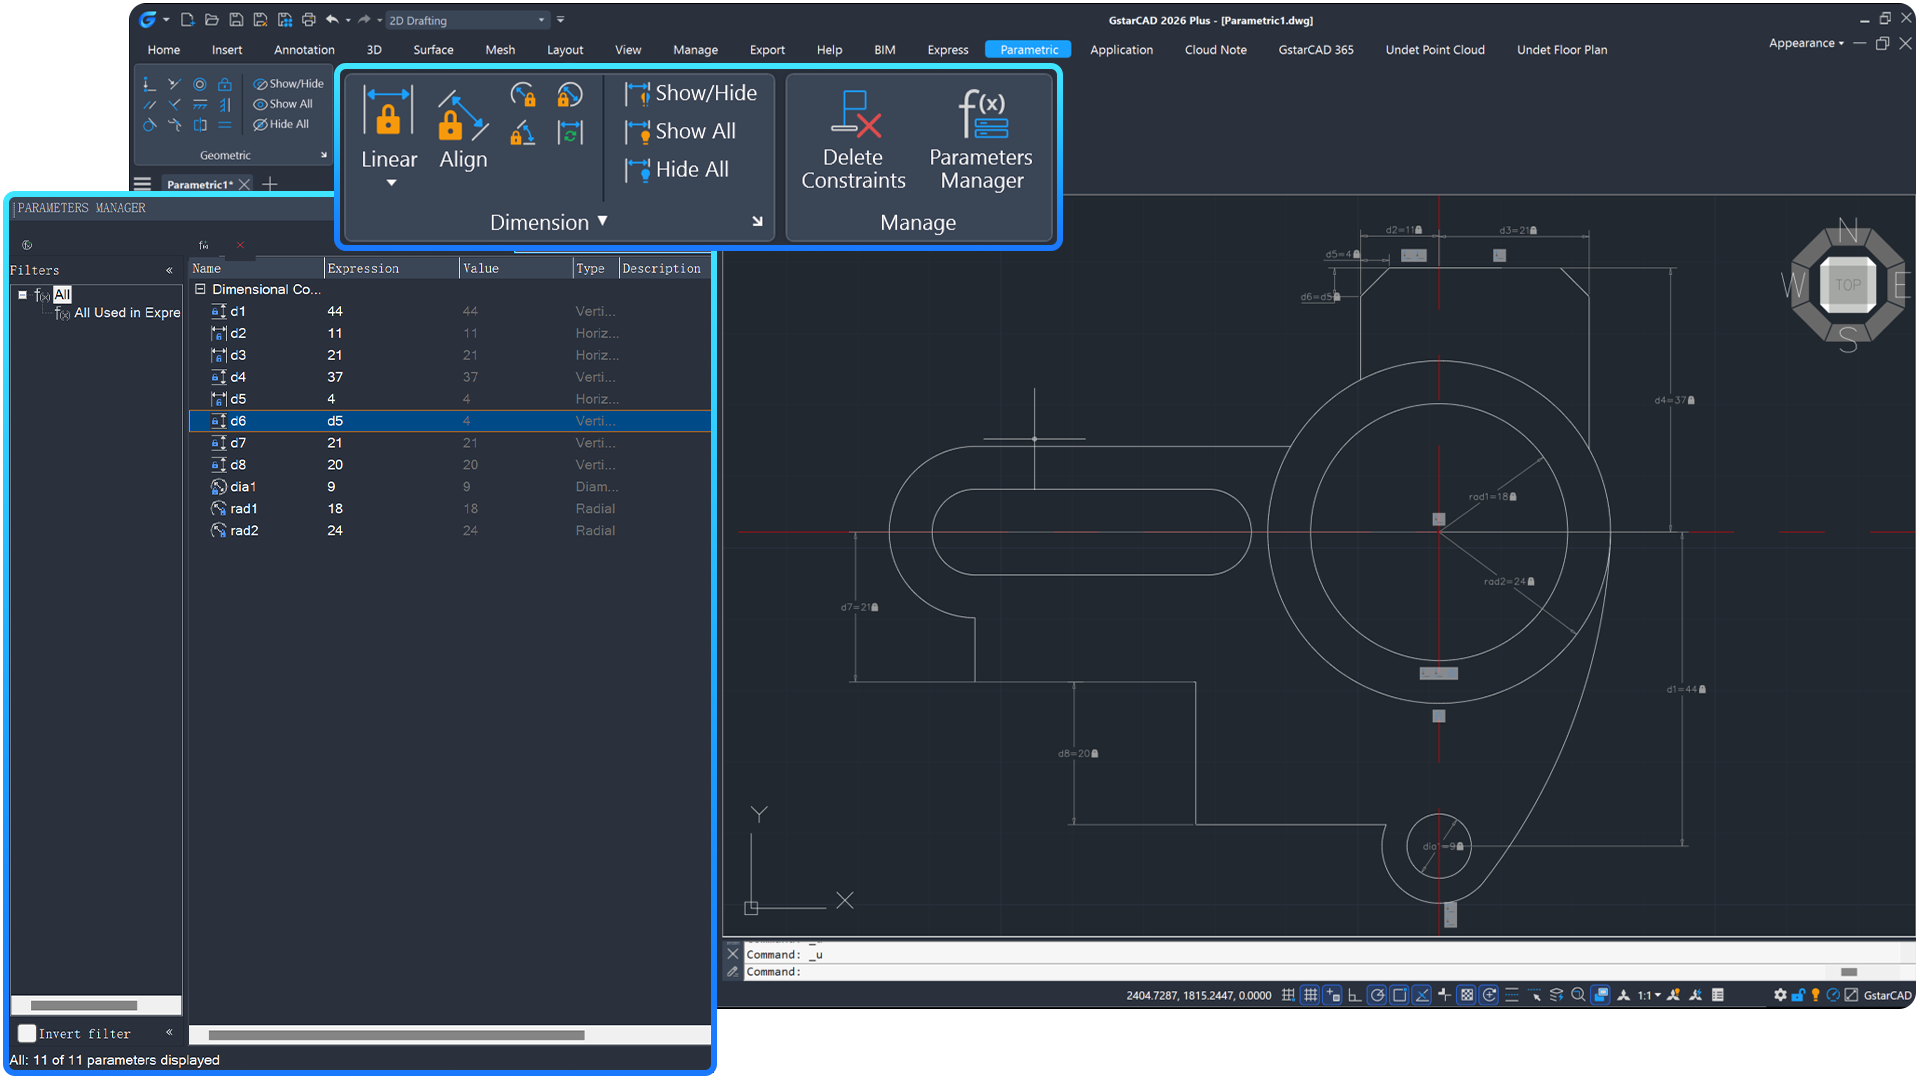1920x1080 pixels.
Task: Tick the Invert filter checkbox
Action: 27,1033
